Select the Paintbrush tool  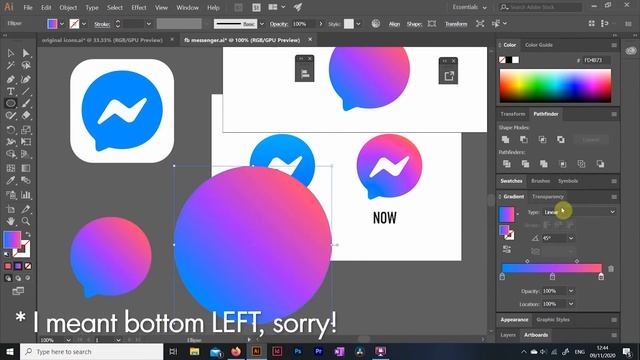pos(26,103)
